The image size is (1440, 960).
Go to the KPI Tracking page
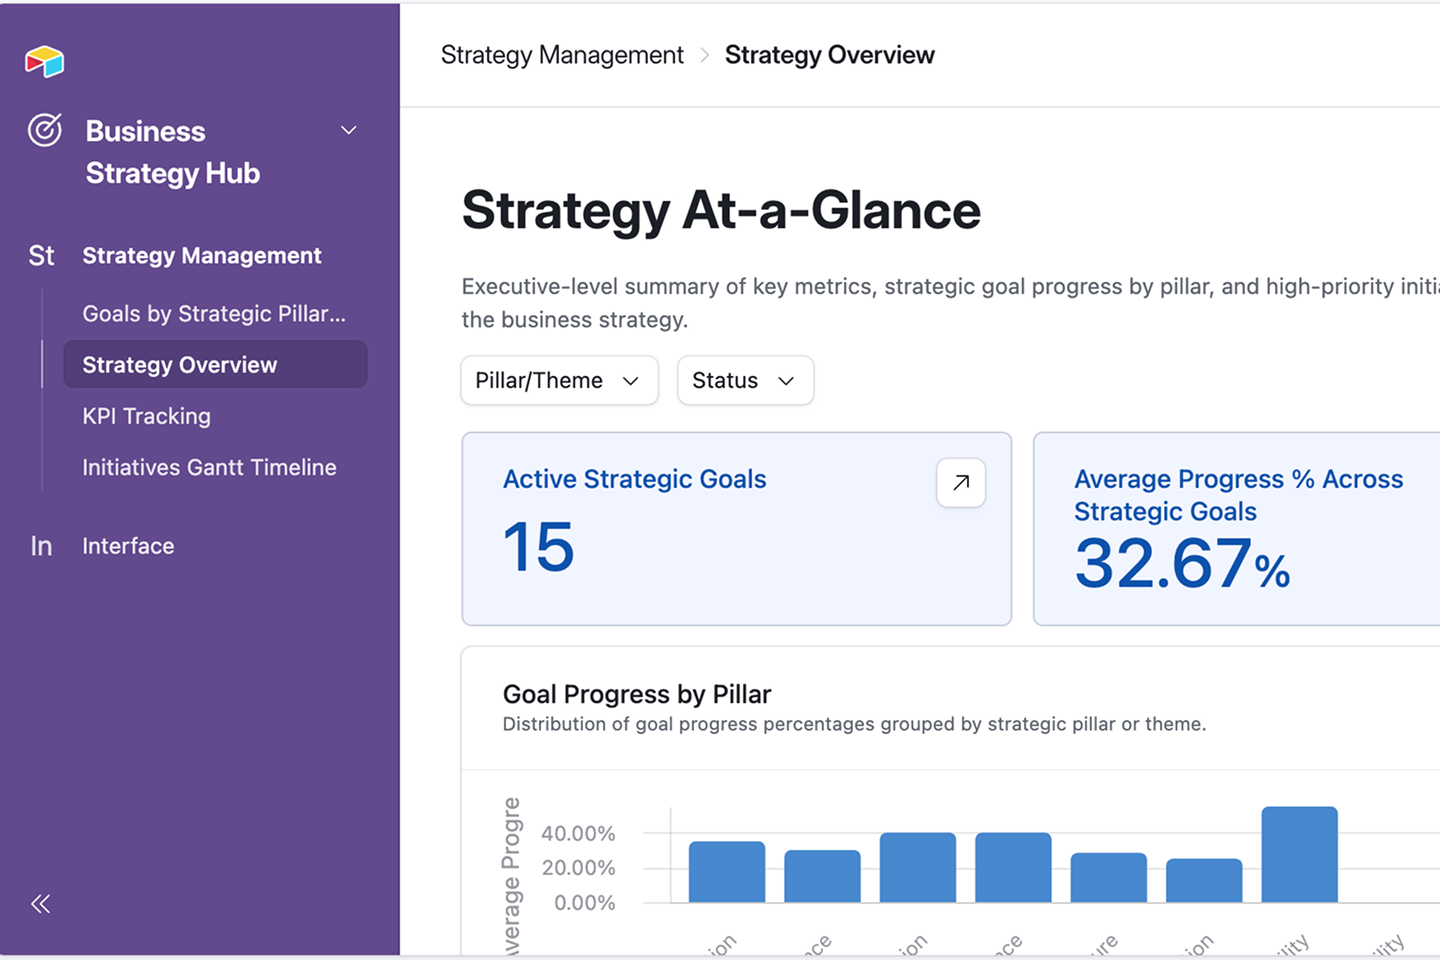coord(147,416)
